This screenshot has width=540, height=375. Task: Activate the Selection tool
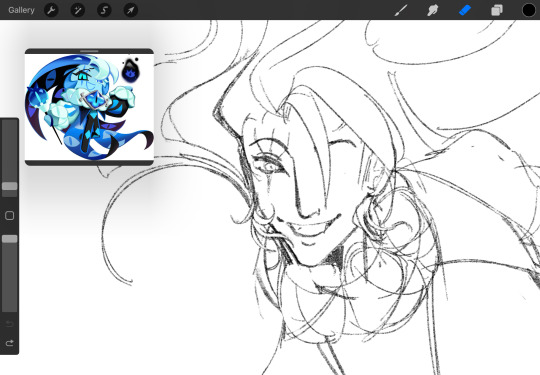[x=104, y=10]
